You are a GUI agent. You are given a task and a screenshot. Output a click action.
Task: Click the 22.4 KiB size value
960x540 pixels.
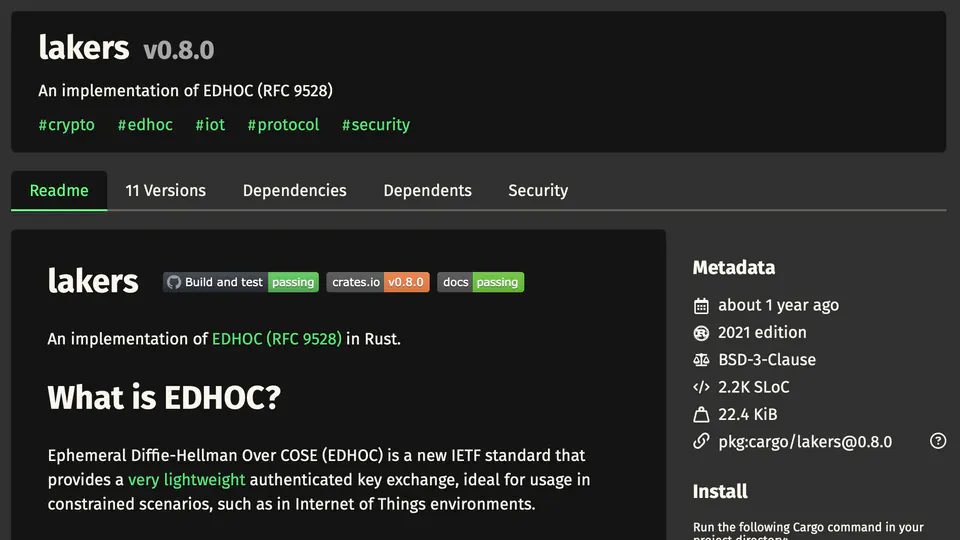click(748, 414)
